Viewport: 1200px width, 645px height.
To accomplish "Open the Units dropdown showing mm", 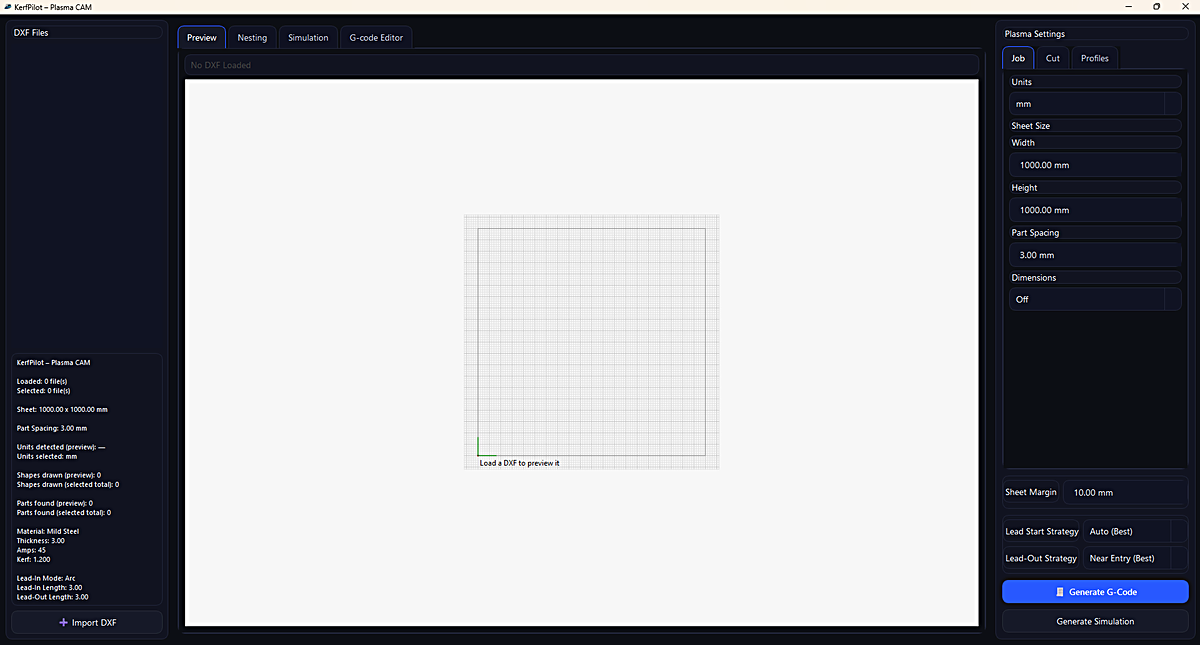I will (1095, 103).
